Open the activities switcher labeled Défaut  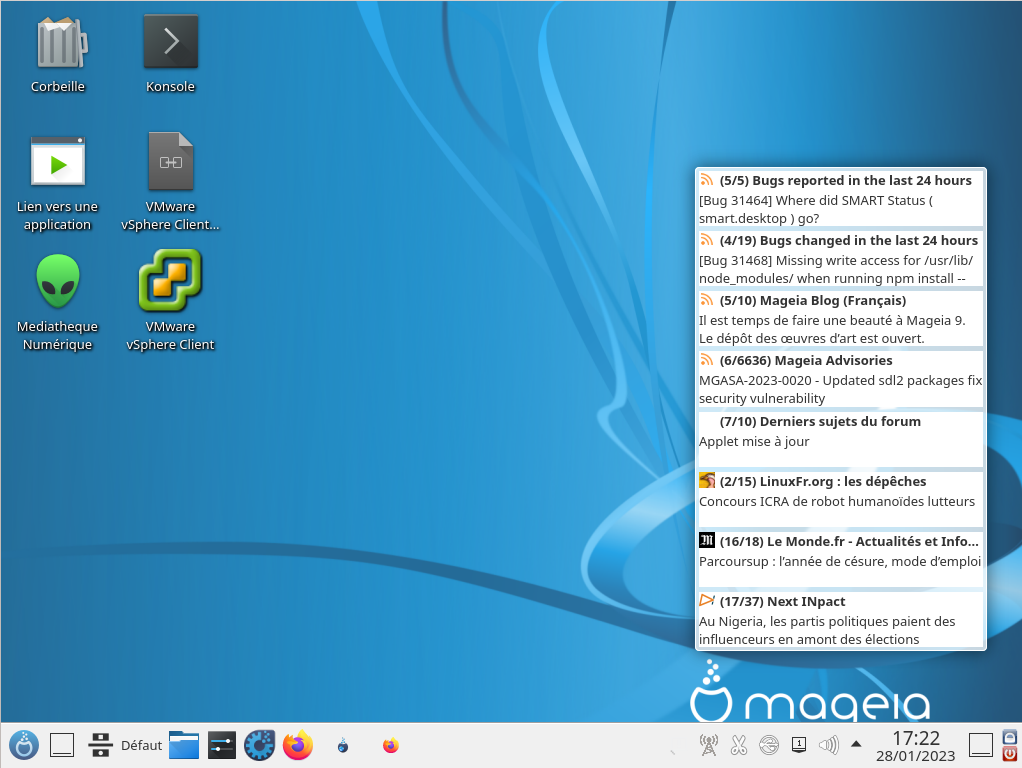coord(126,745)
